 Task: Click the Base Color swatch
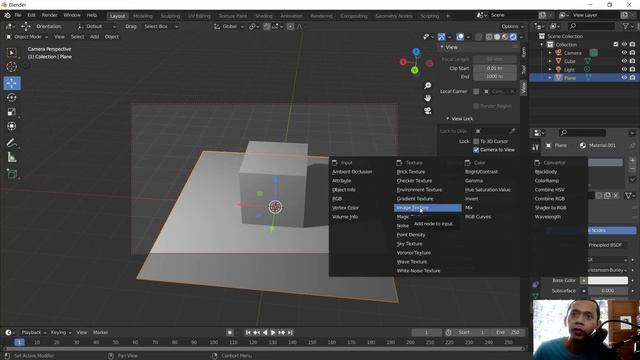(608, 281)
